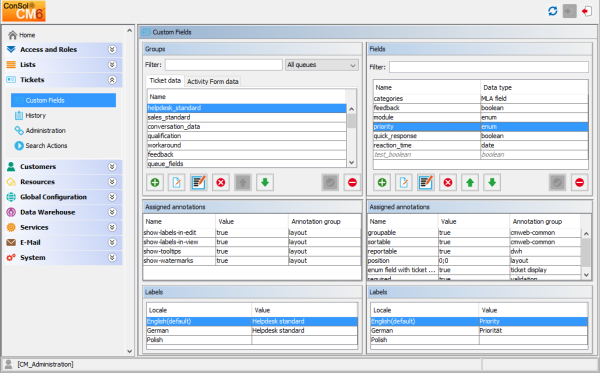Select the conversation_data group row
The height and width of the screenshot is (373, 600).
point(247,127)
